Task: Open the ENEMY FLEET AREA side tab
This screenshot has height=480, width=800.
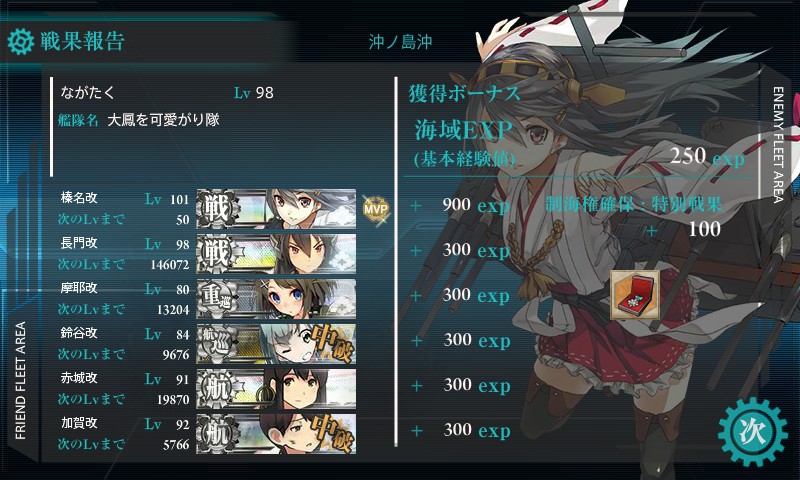Action: point(778,144)
